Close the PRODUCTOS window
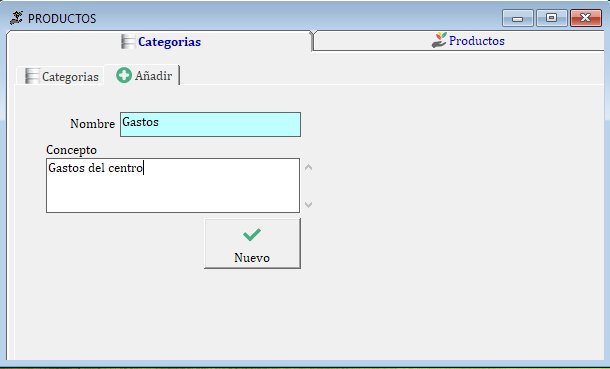 pyautogui.click(x=585, y=18)
